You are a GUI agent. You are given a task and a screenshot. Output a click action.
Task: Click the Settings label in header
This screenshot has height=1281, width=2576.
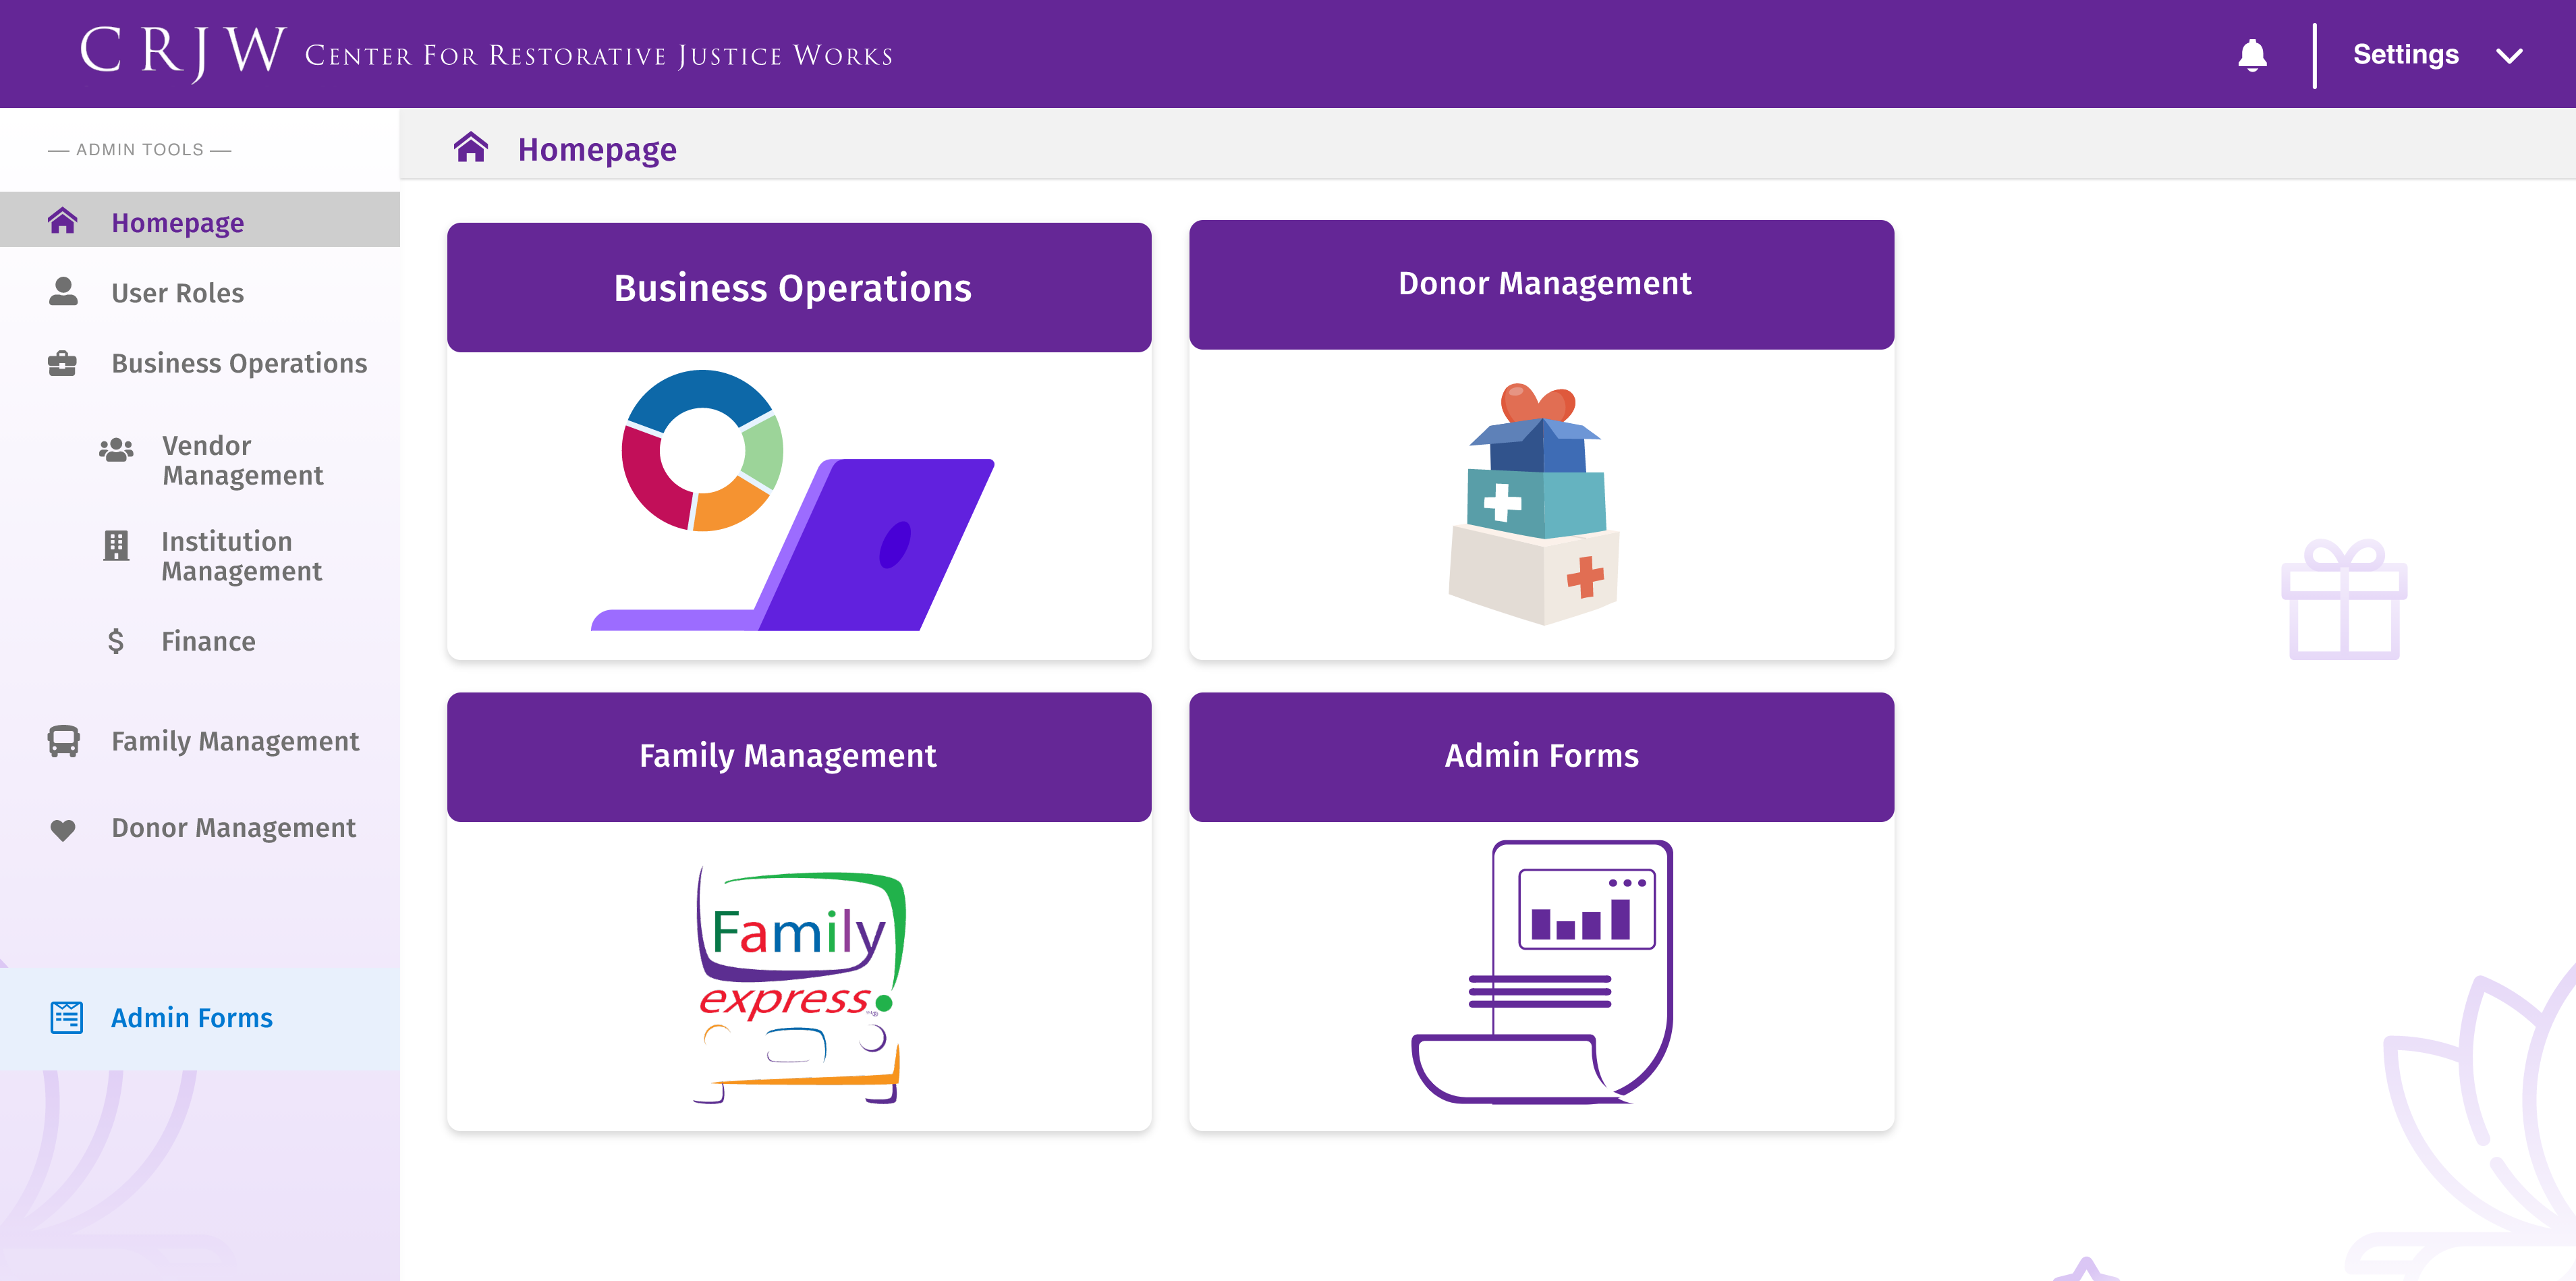(x=2405, y=54)
